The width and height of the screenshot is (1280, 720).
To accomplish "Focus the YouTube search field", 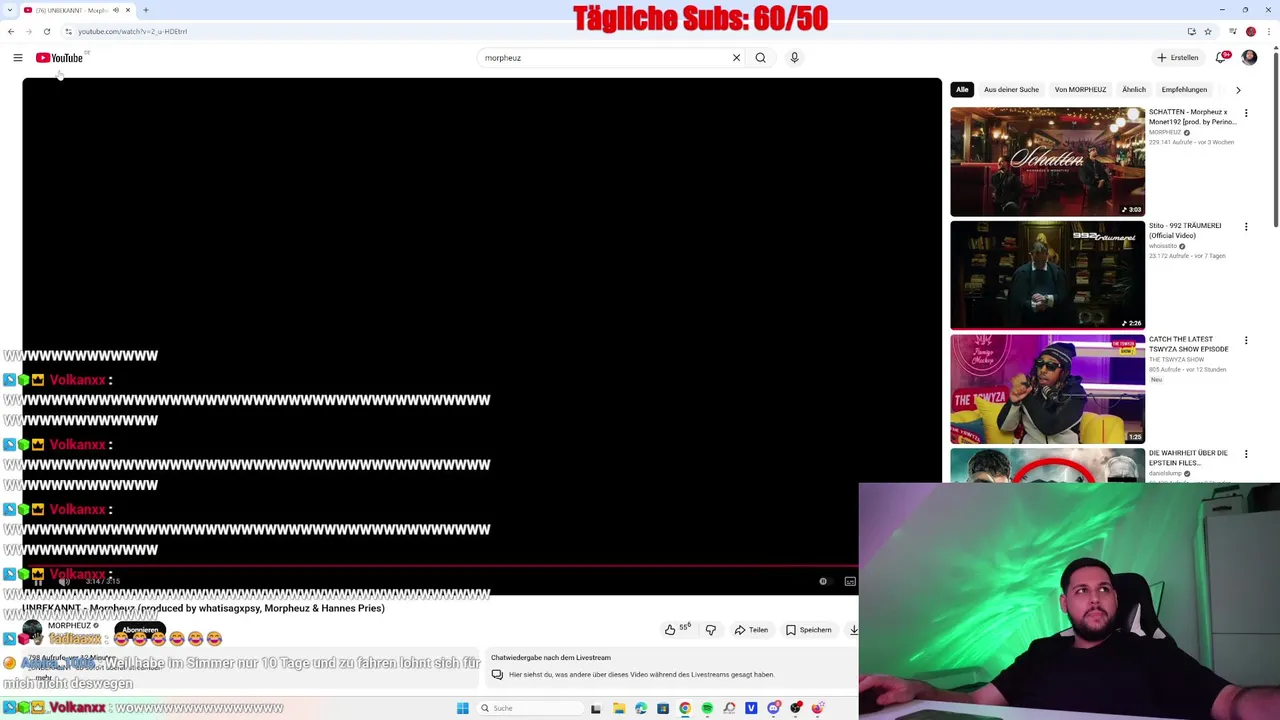I will (x=604, y=58).
